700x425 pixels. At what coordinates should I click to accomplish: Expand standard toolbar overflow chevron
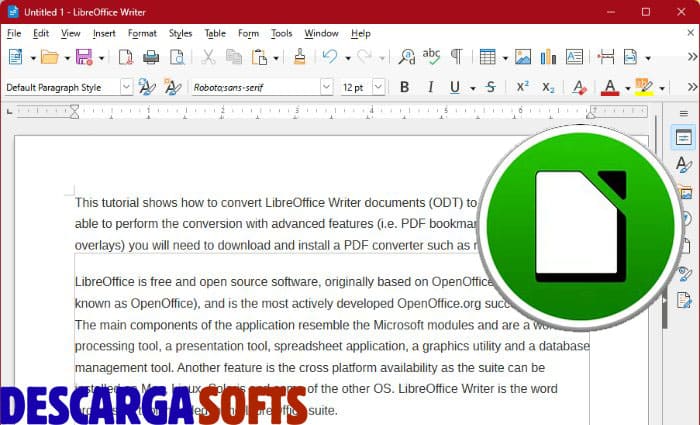click(692, 57)
